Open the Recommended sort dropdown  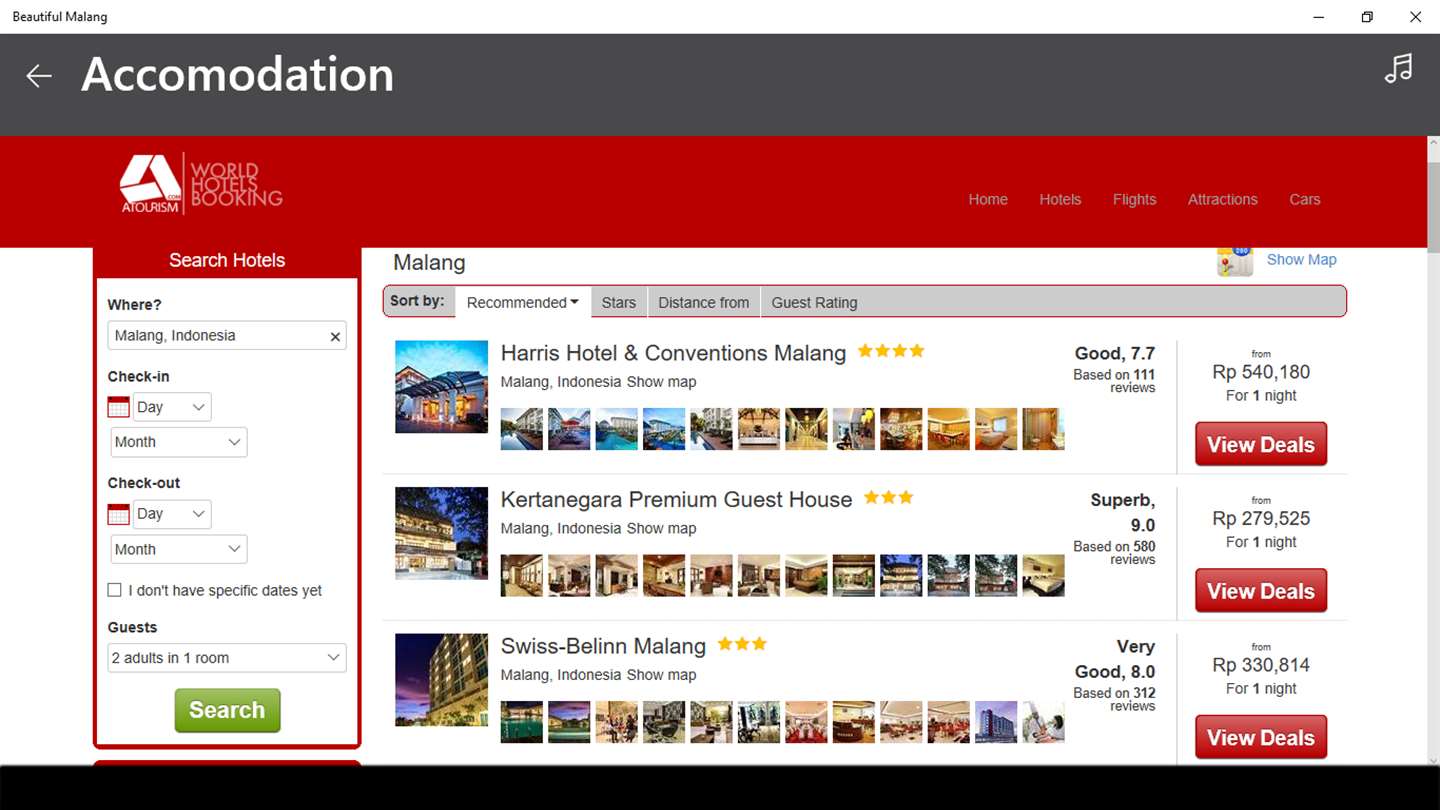point(522,303)
